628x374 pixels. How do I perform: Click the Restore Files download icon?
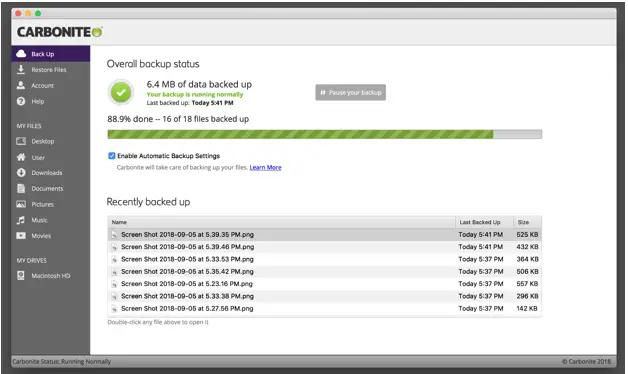(x=21, y=69)
